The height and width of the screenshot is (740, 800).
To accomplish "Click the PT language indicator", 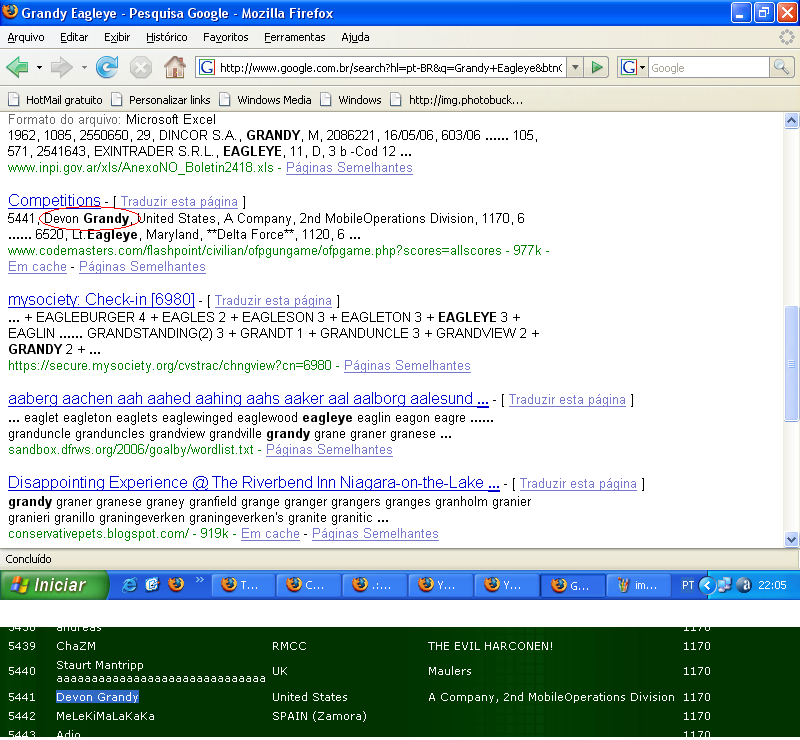I will 688,585.
